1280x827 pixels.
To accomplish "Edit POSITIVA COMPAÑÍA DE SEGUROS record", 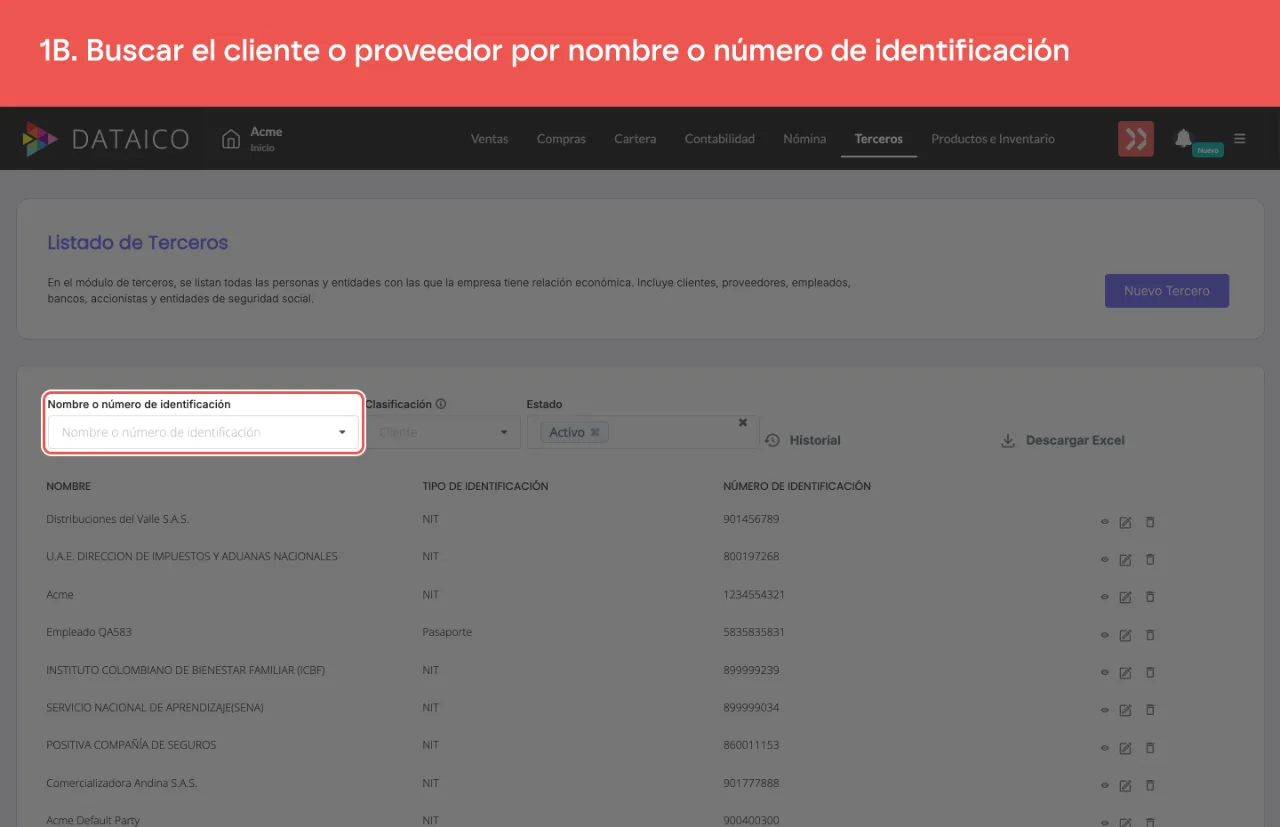I will coord(1125,748).
